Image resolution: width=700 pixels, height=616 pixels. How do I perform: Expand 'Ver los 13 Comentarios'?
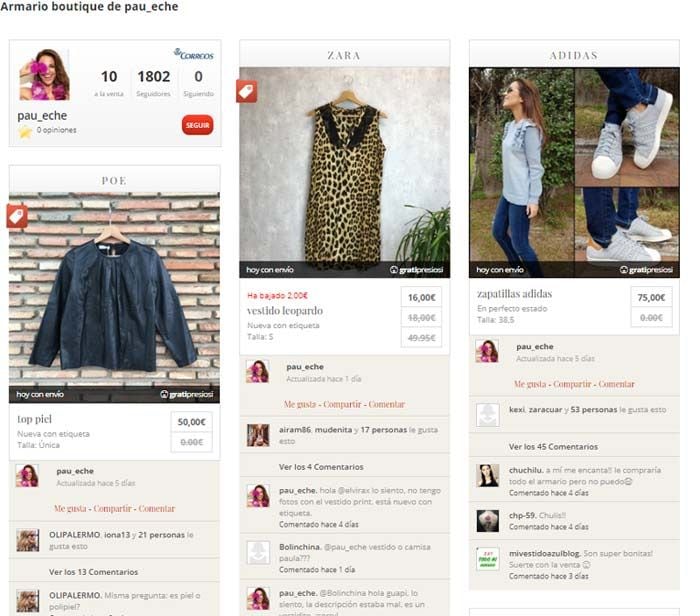click(93, 572)
